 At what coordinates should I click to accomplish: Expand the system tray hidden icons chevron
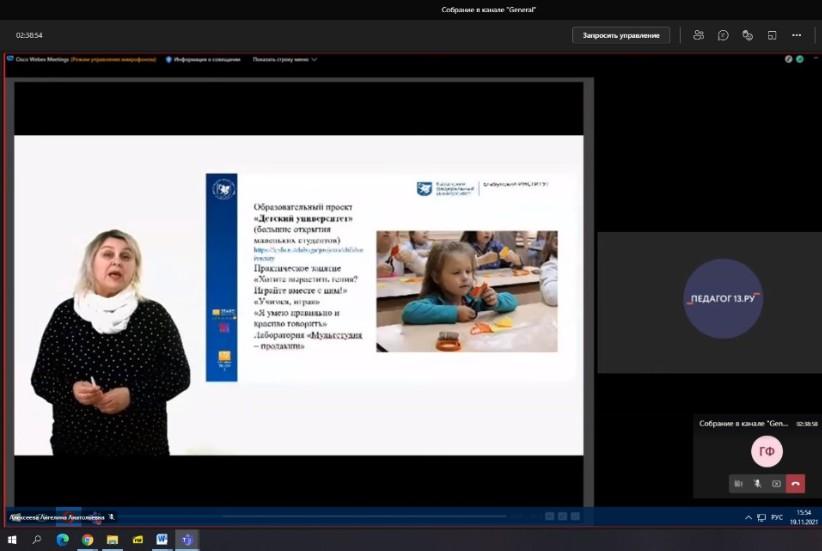pos(749,517)
